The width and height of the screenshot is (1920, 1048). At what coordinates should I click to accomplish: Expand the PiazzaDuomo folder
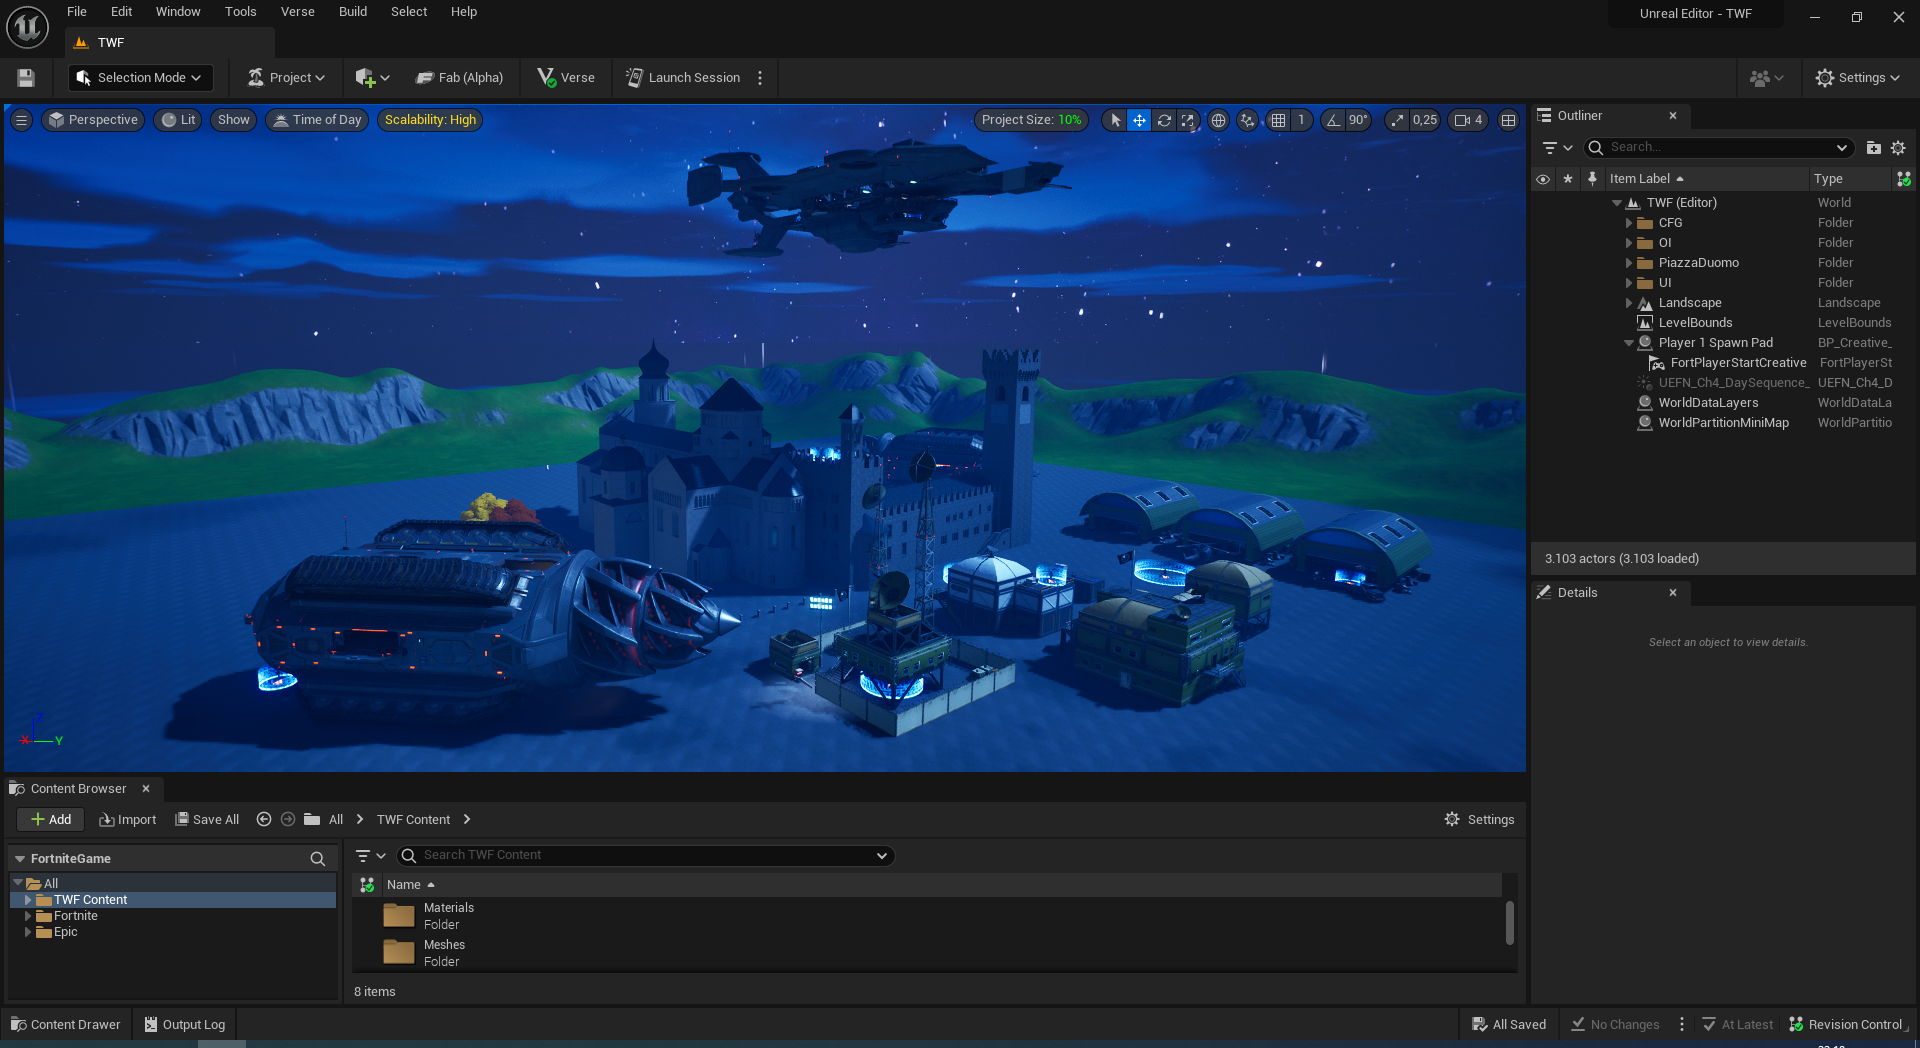pos(1629,263)
